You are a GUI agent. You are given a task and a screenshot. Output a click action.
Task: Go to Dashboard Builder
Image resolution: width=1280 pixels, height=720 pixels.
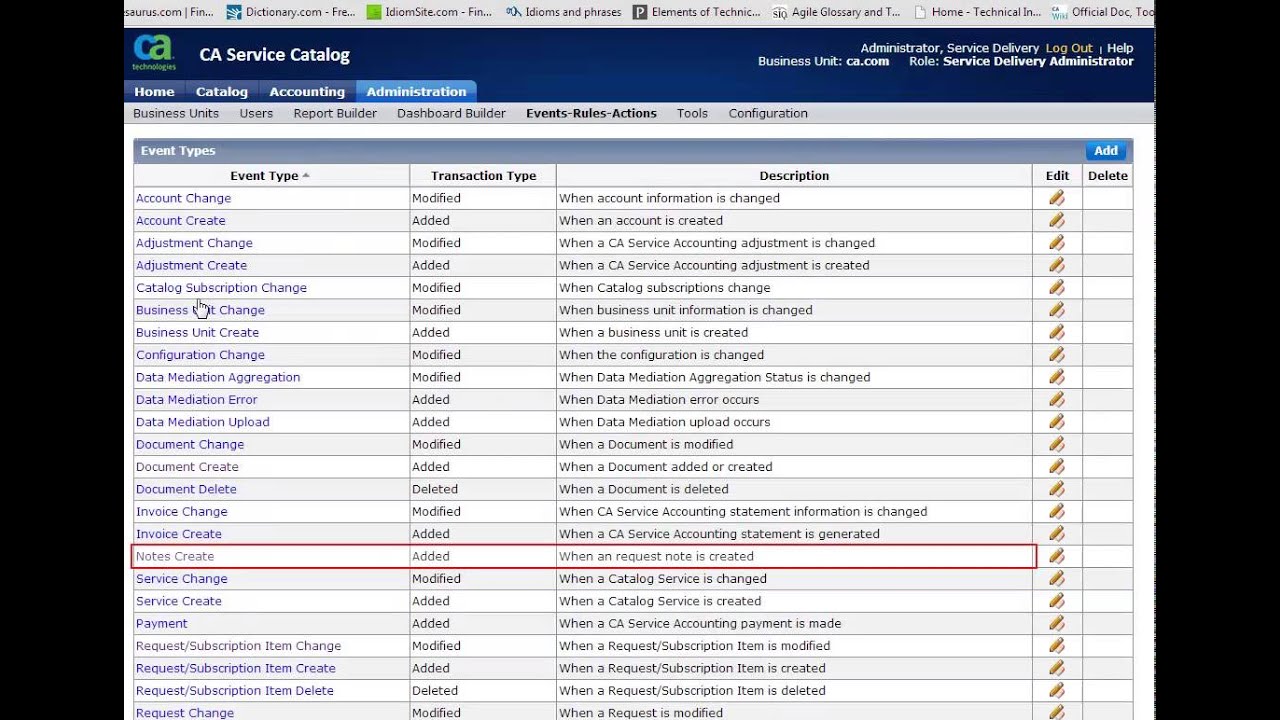coord(451,113)
